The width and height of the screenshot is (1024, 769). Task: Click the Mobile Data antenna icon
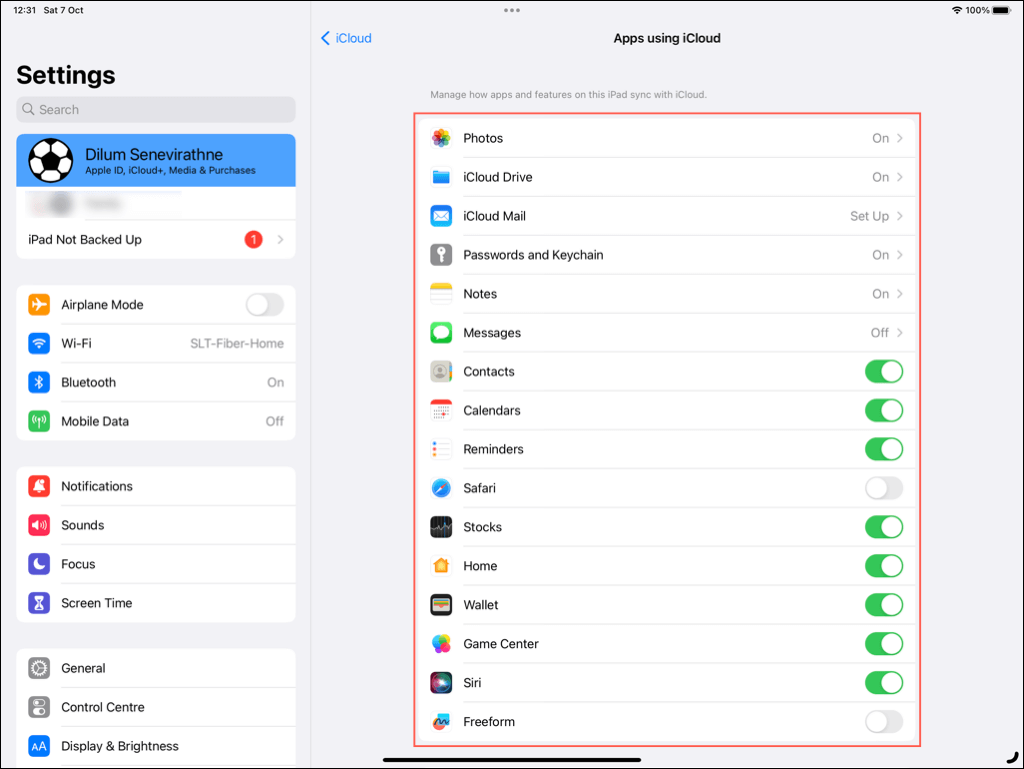click(x=39, y=422)
